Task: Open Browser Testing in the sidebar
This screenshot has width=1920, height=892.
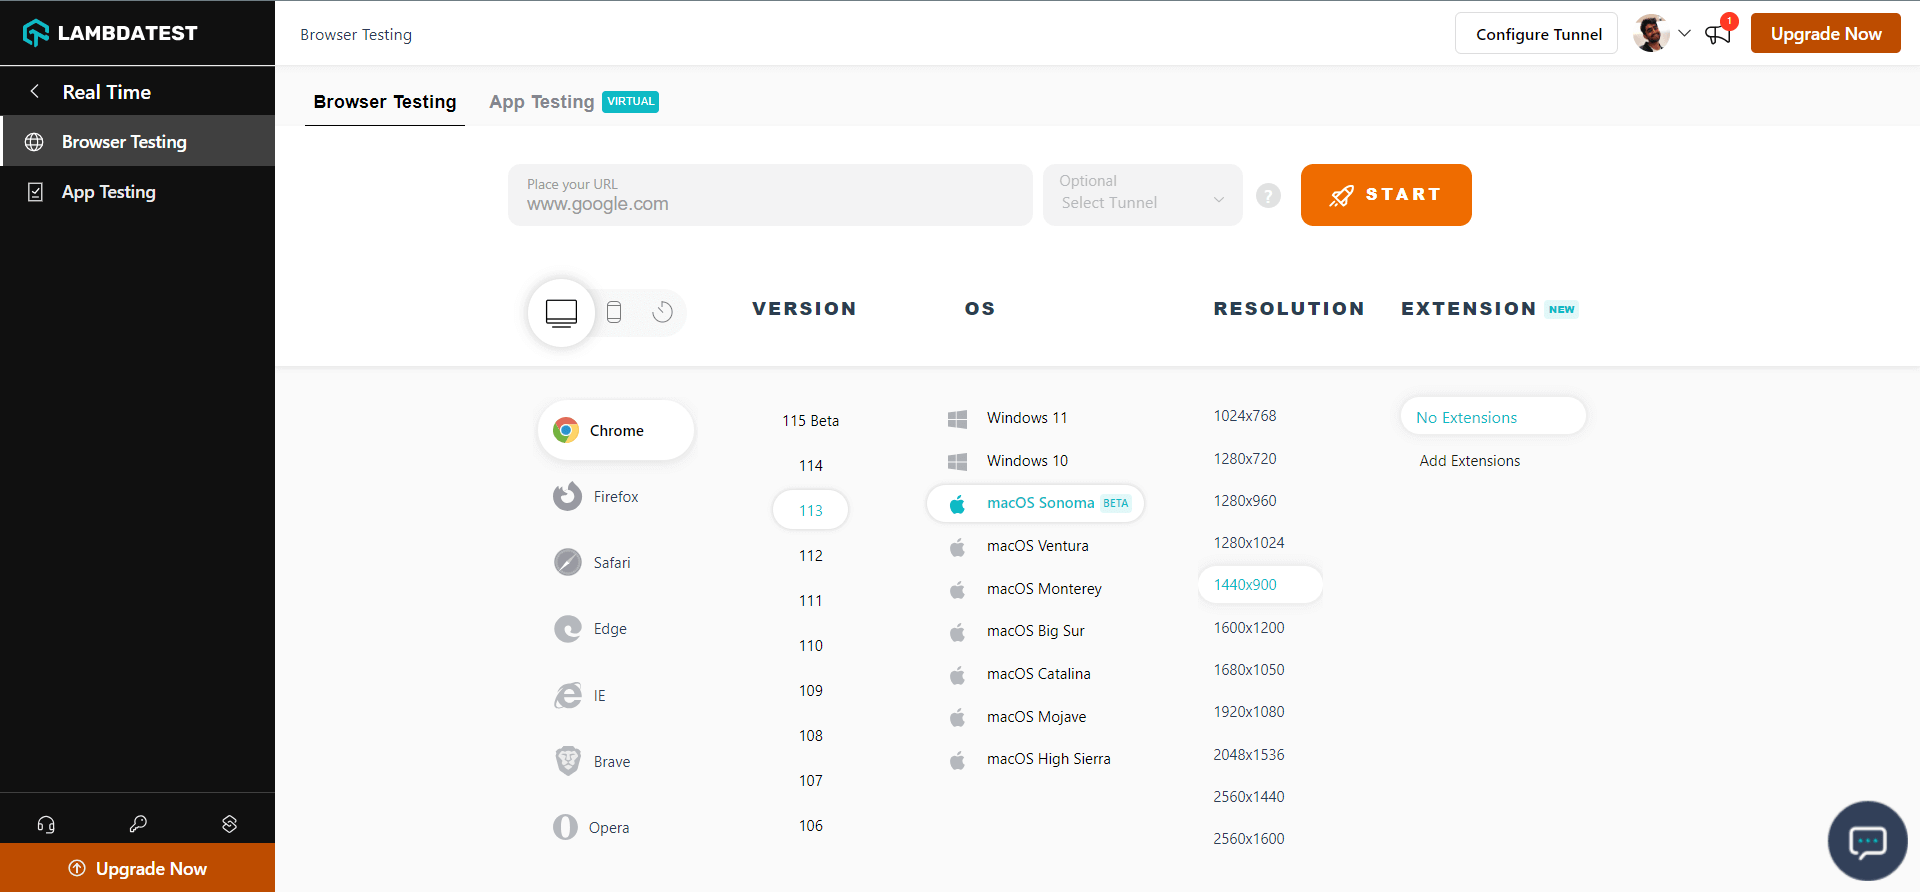Action: 138,142
